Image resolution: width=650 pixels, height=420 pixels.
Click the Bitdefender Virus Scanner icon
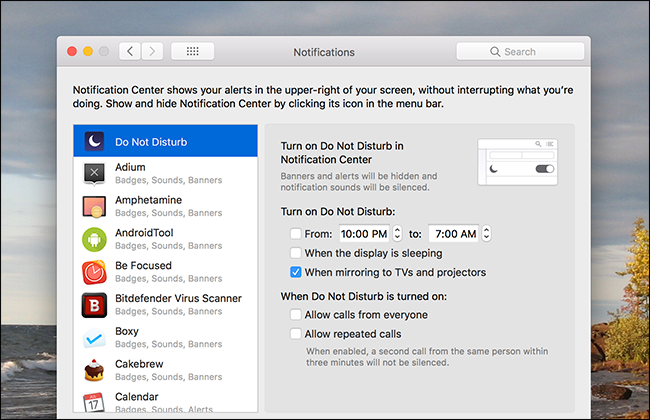click(x=94, y=305)
